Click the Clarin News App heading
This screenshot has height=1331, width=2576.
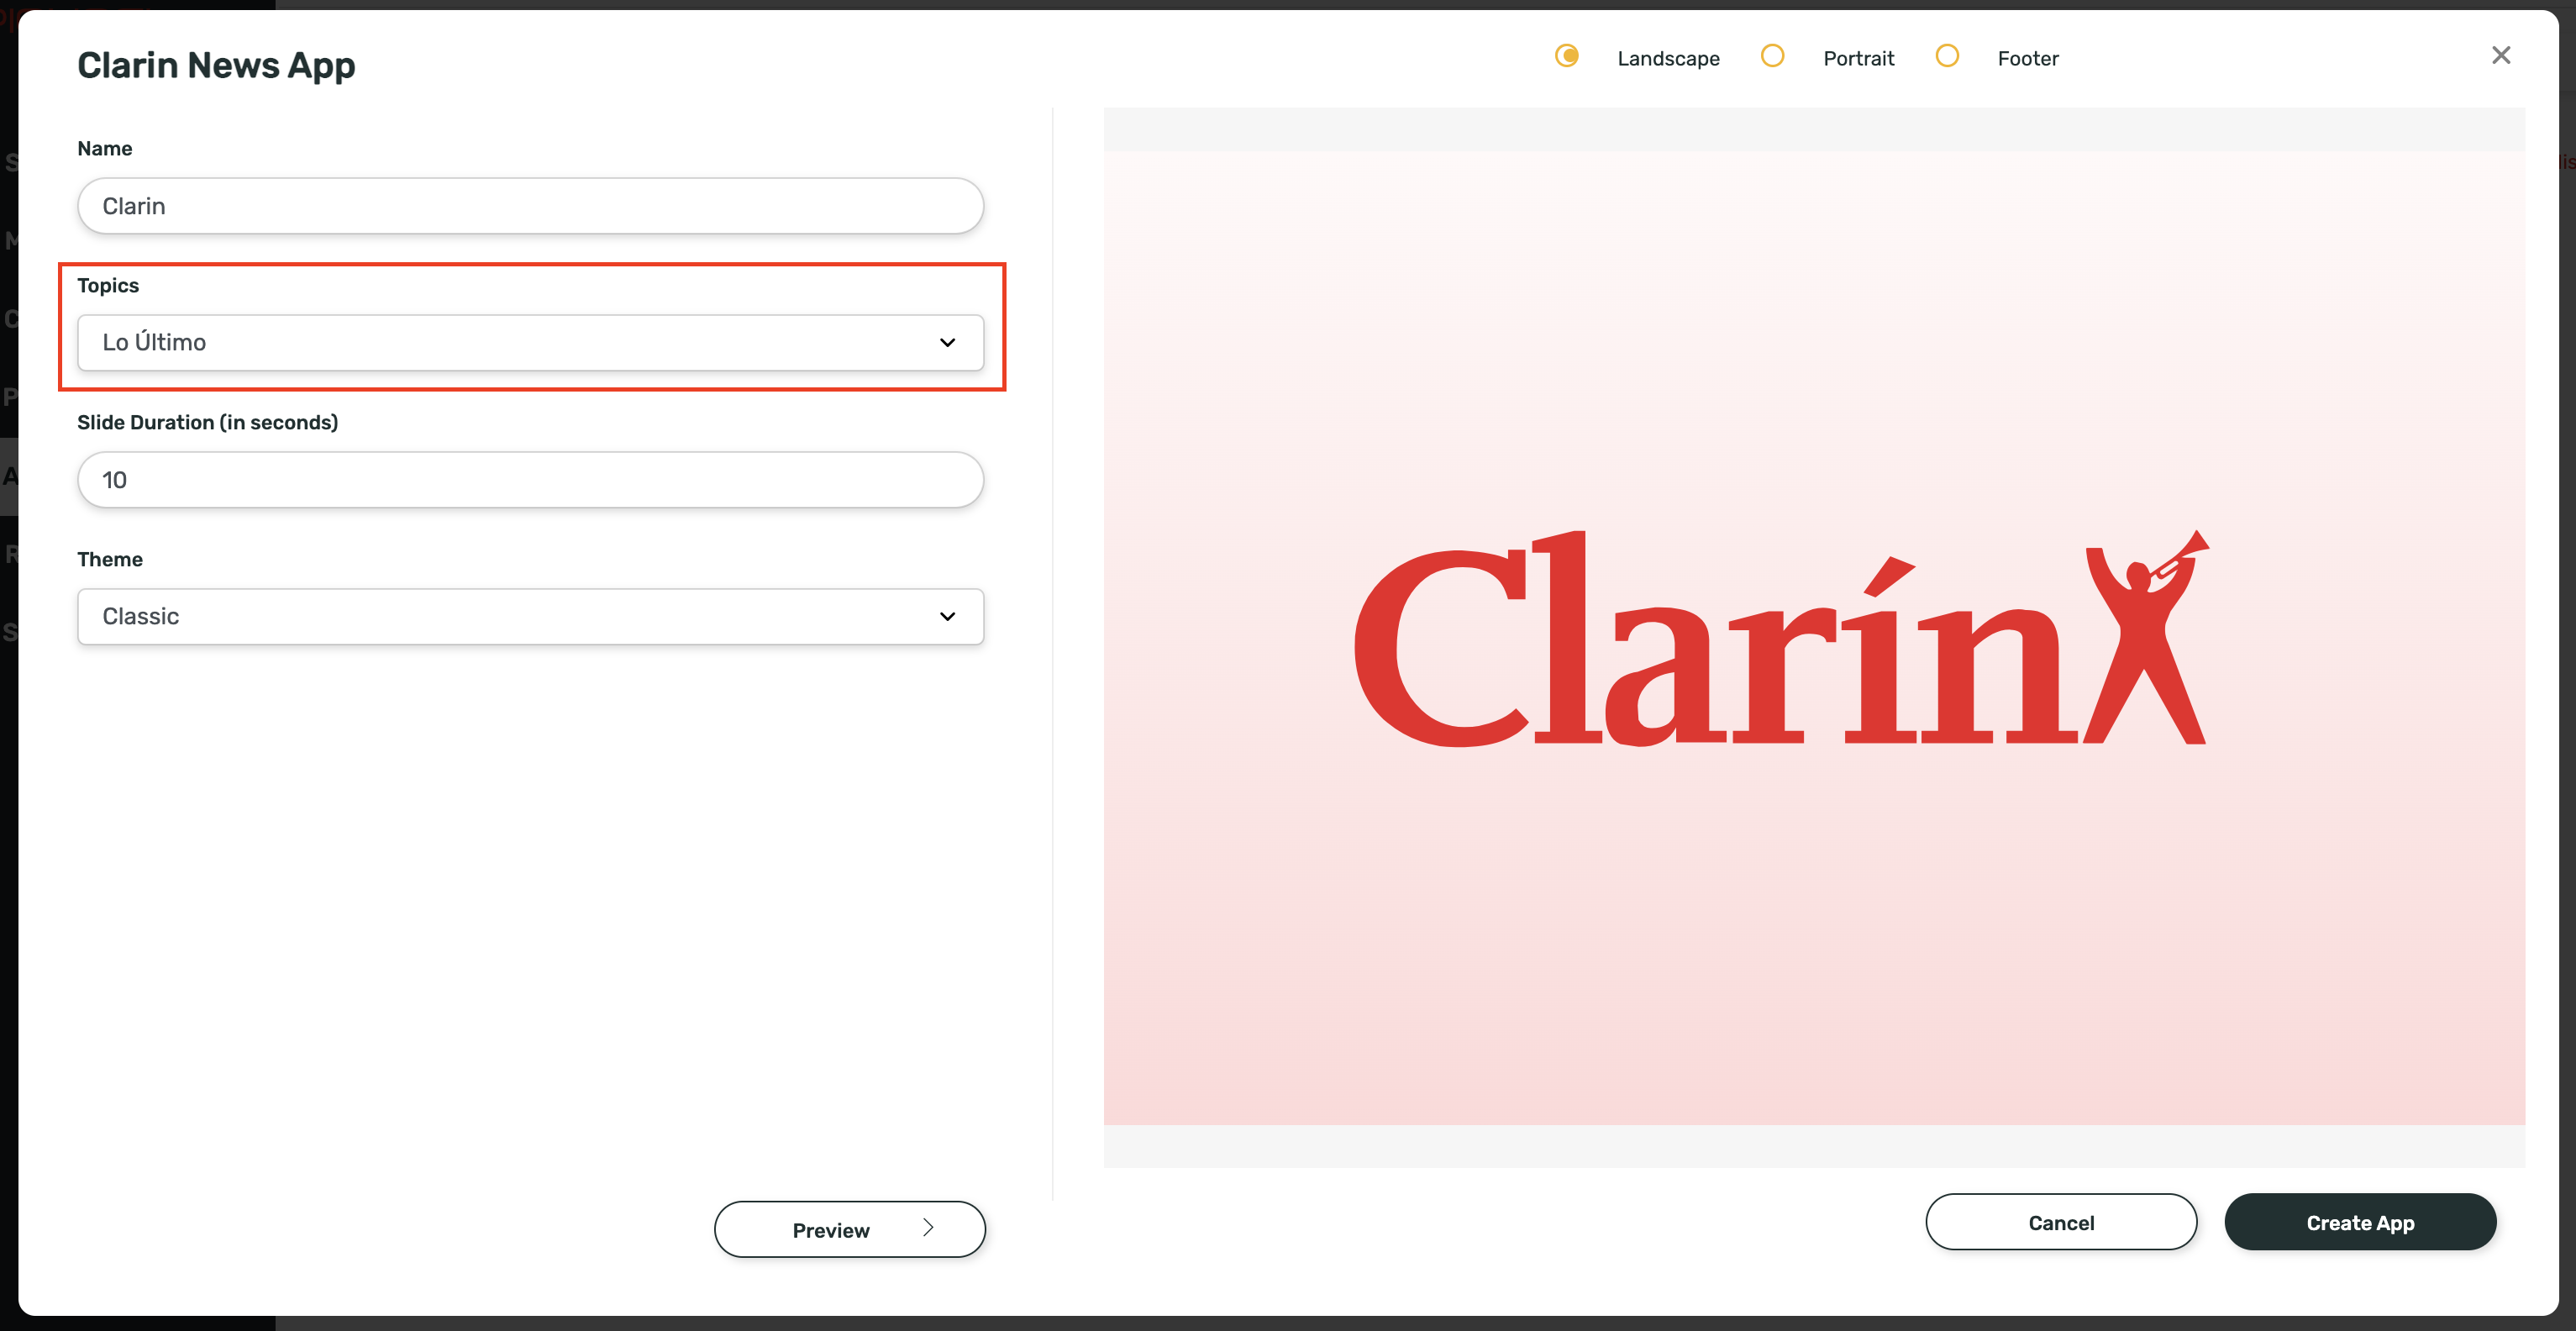pos(216,65)
